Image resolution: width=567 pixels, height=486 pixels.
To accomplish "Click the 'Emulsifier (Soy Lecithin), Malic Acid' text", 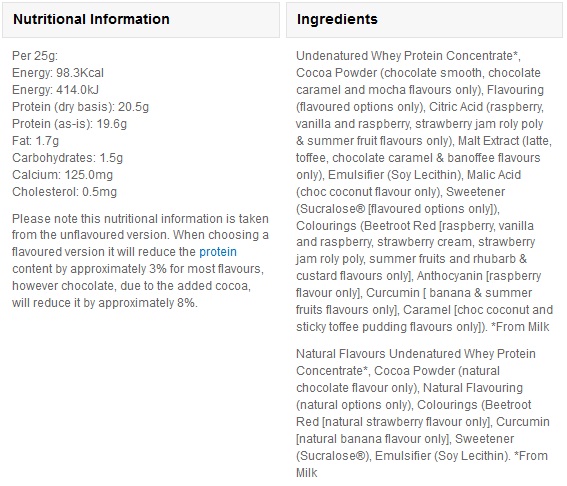I will coord(424,175).
